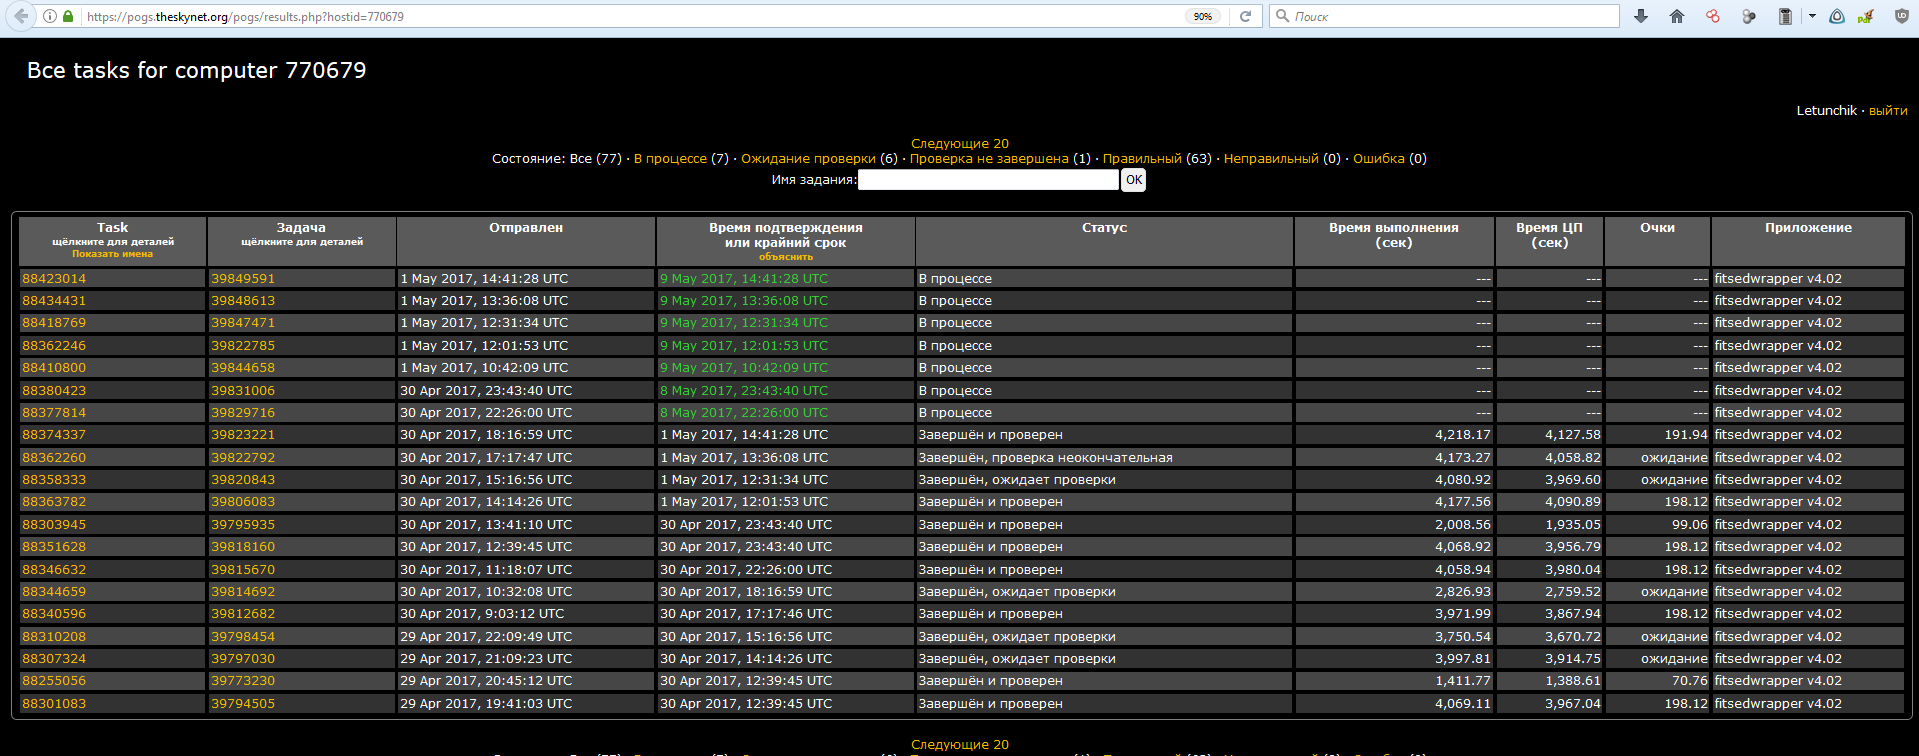Click the bottom Следующие 20 link
The height and width of the screenshot is (756, 1919).
coord(960,744)
